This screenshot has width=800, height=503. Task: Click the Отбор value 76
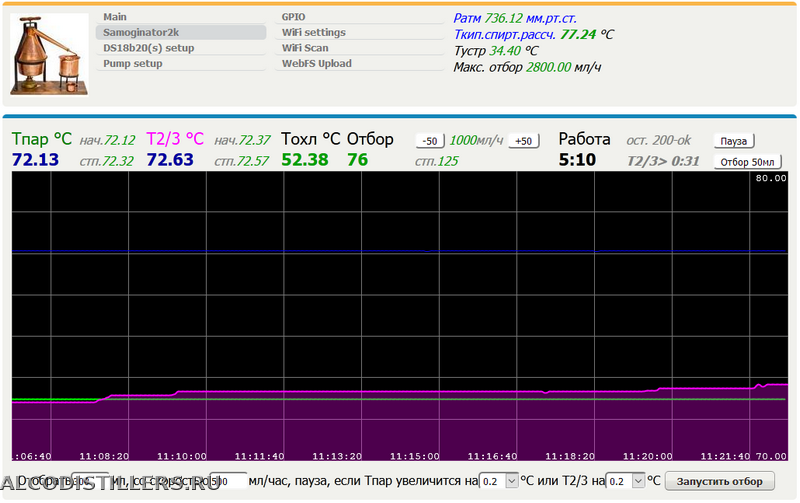(x=357, y=160)
